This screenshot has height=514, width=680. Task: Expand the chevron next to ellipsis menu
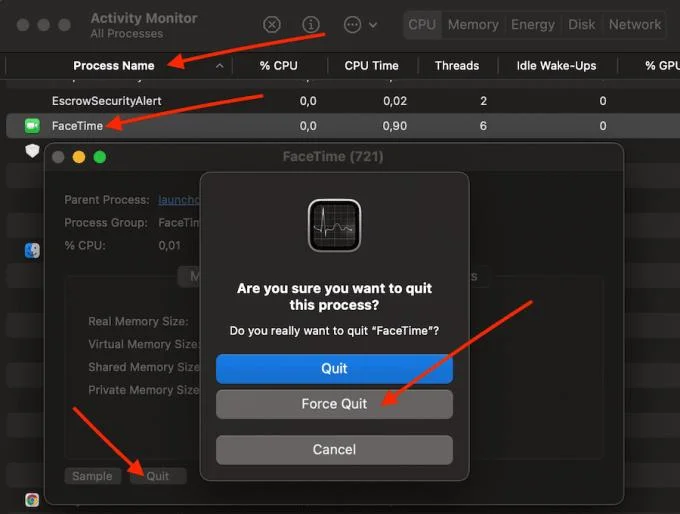[x=373, y=25]
